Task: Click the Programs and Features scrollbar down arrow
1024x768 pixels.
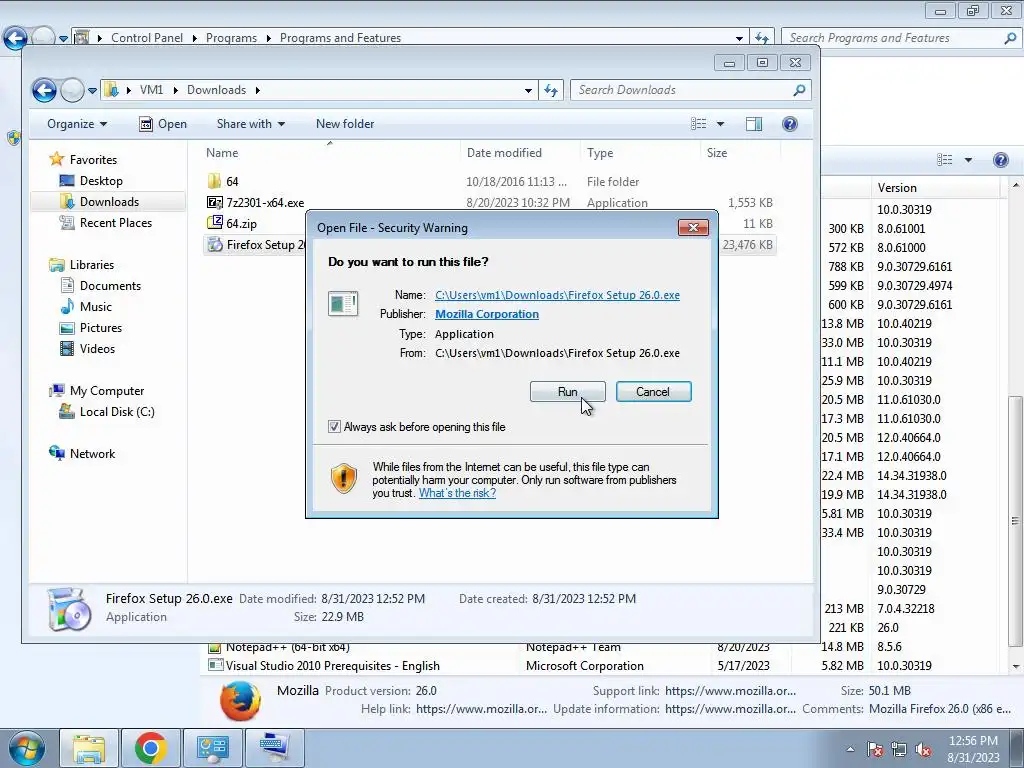Action: pos(1016,667)
